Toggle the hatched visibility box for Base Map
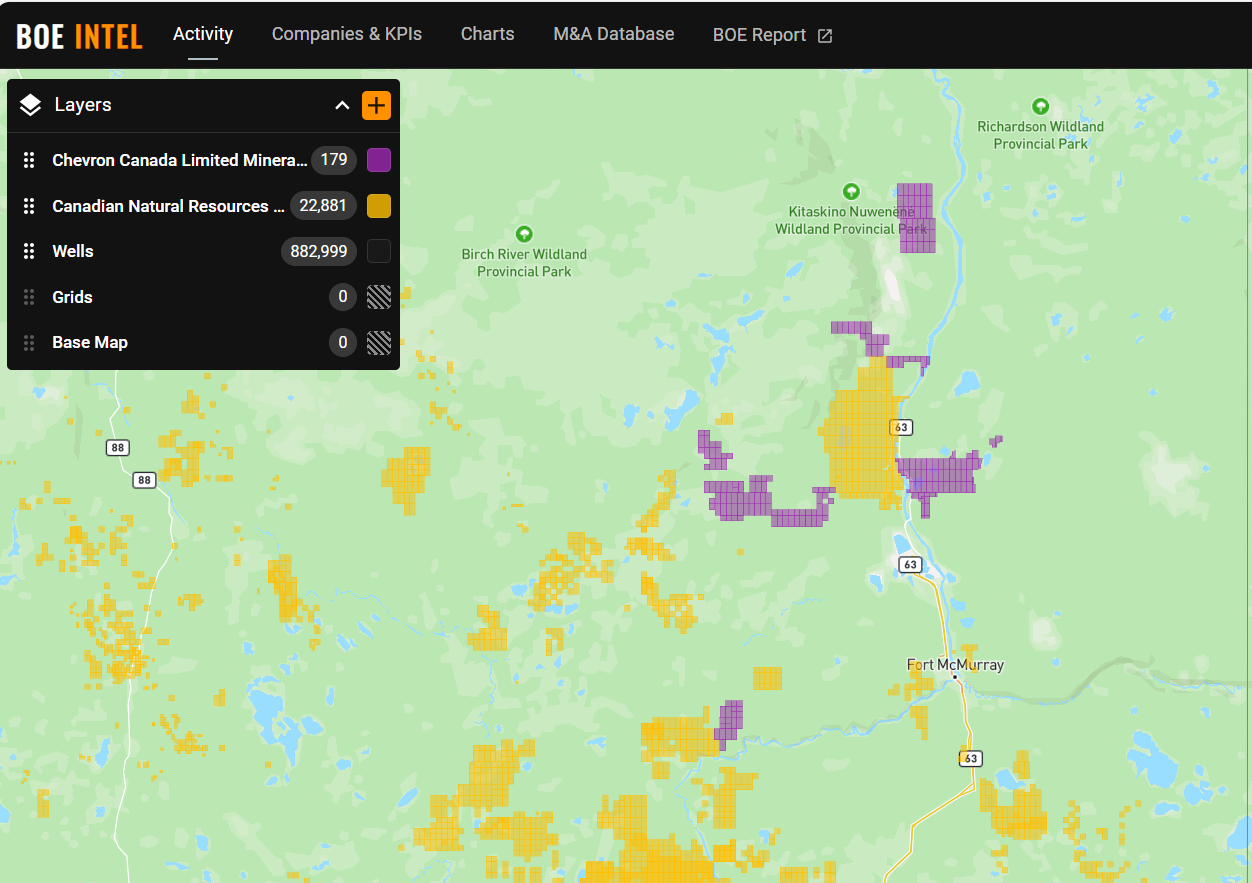The width and height of the screenshot is (1252, 883). click(379, 342)
